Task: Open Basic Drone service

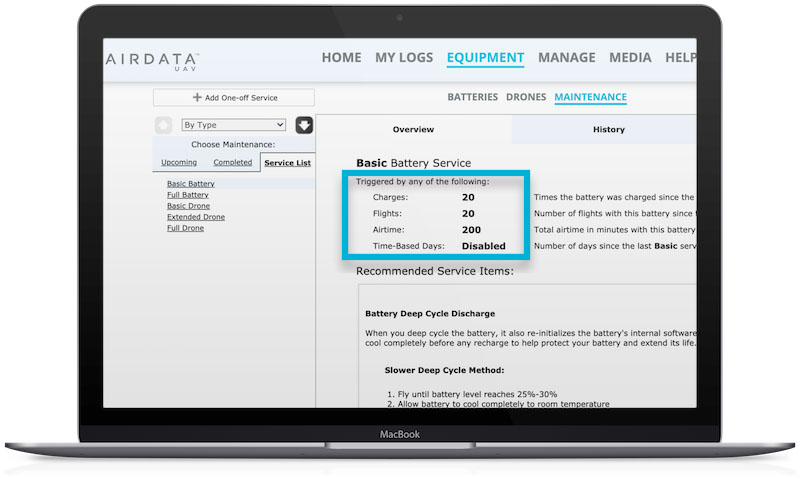Action: [188, 206]
